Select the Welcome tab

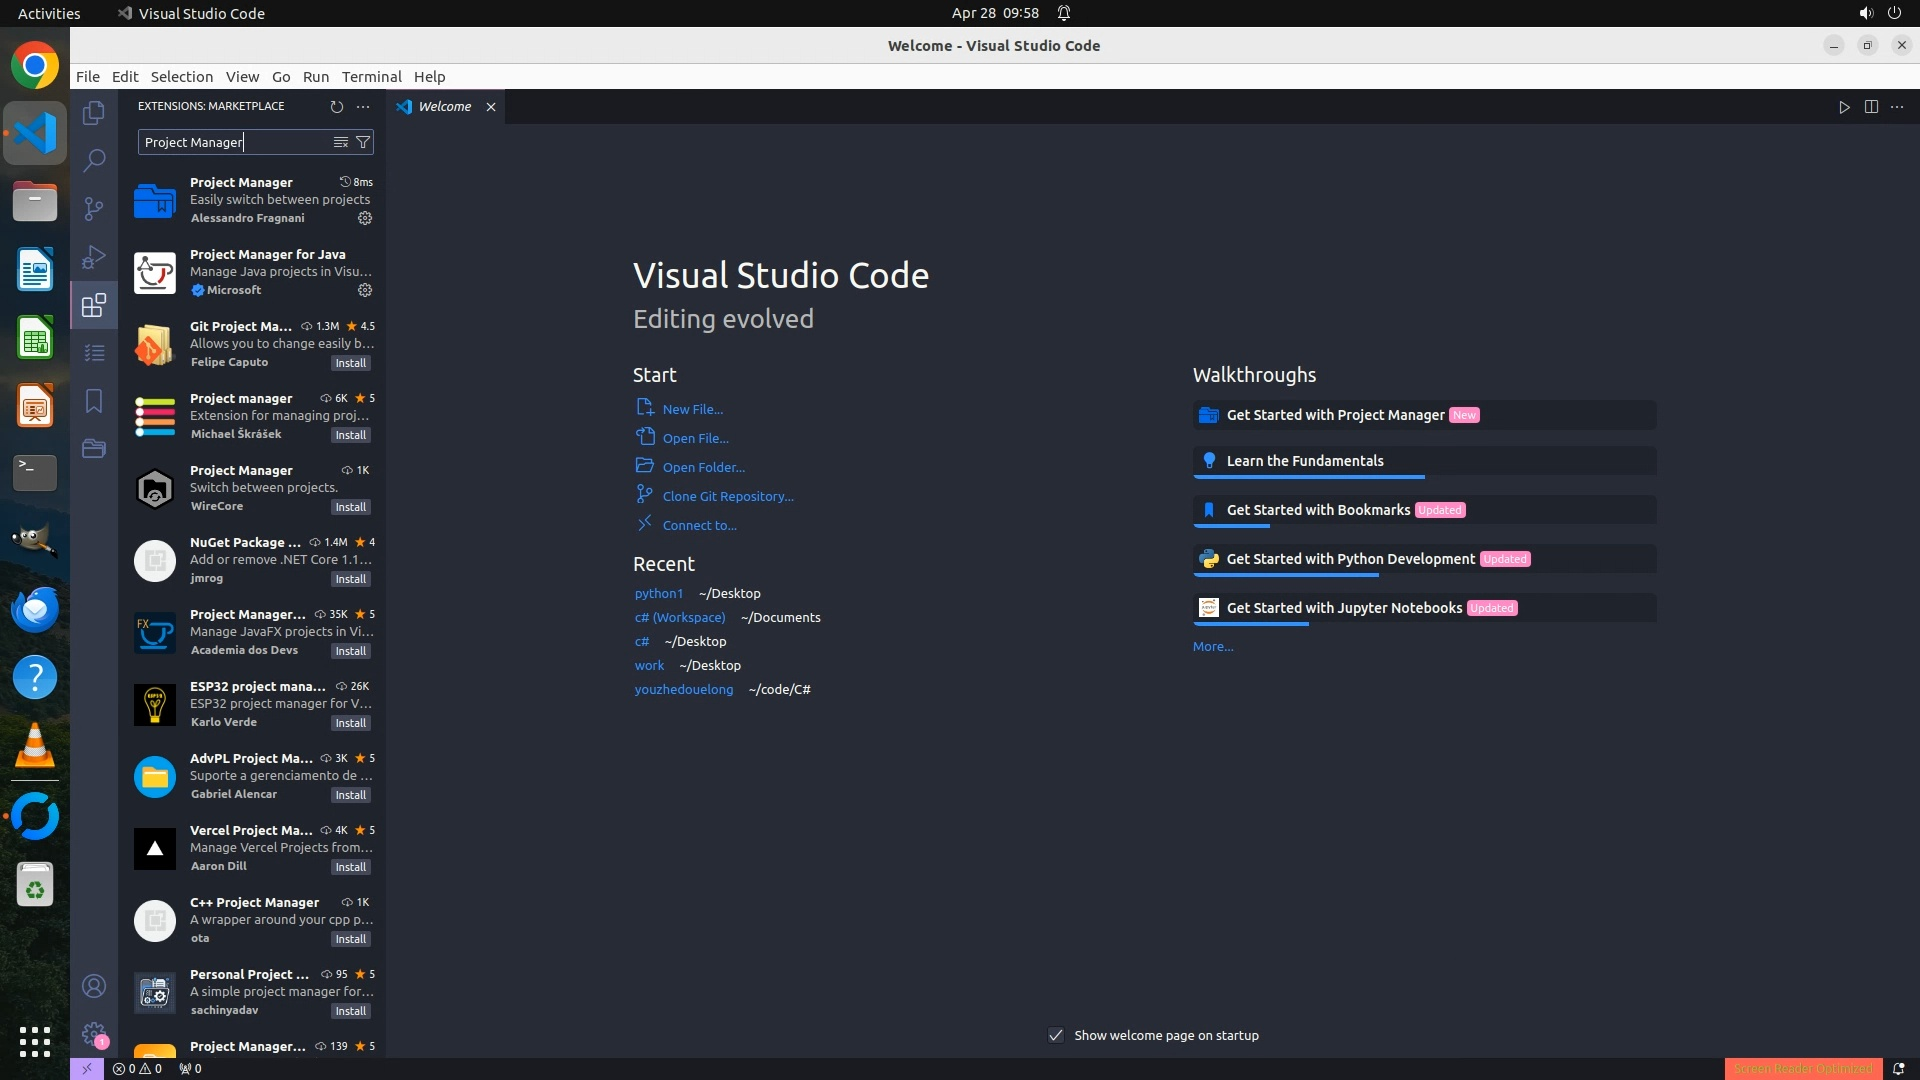coord(444,107)
